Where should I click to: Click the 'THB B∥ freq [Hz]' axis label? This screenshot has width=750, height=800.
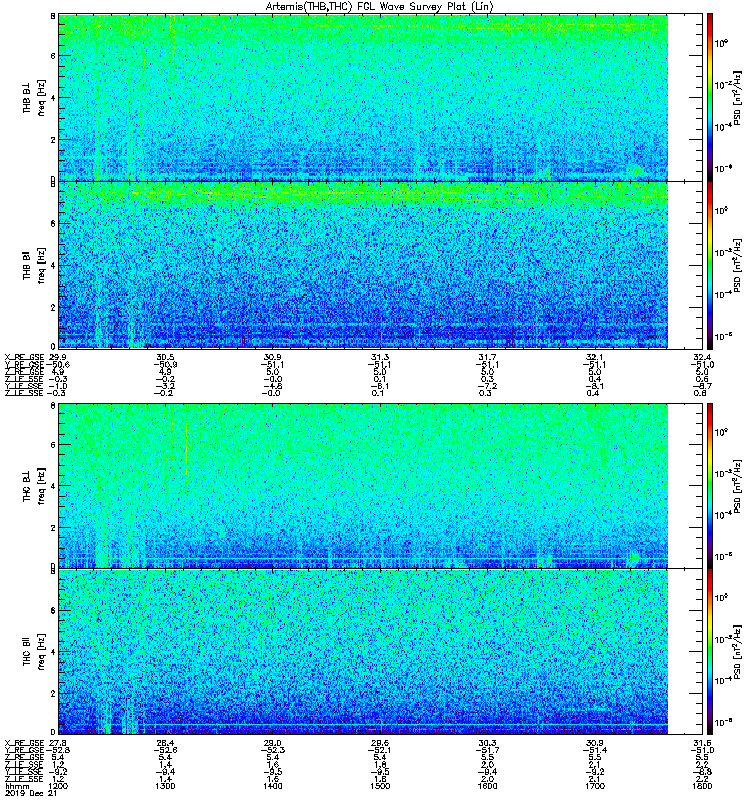34,265
